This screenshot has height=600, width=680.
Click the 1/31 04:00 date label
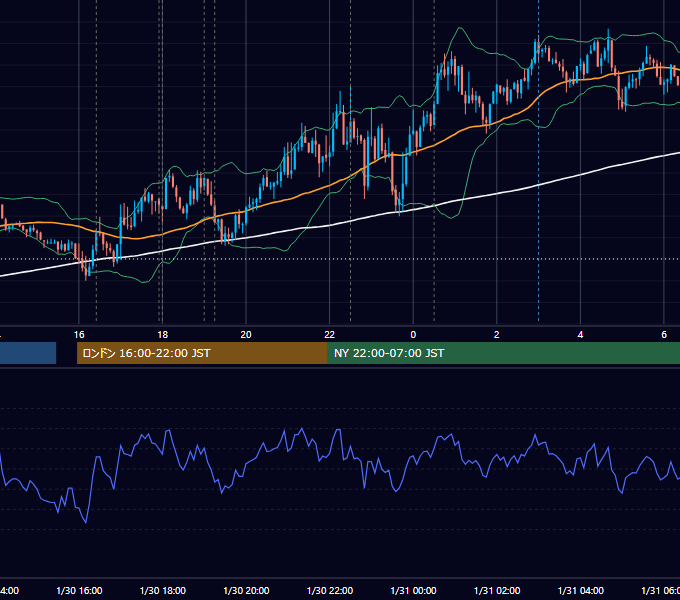pos(580,590)
